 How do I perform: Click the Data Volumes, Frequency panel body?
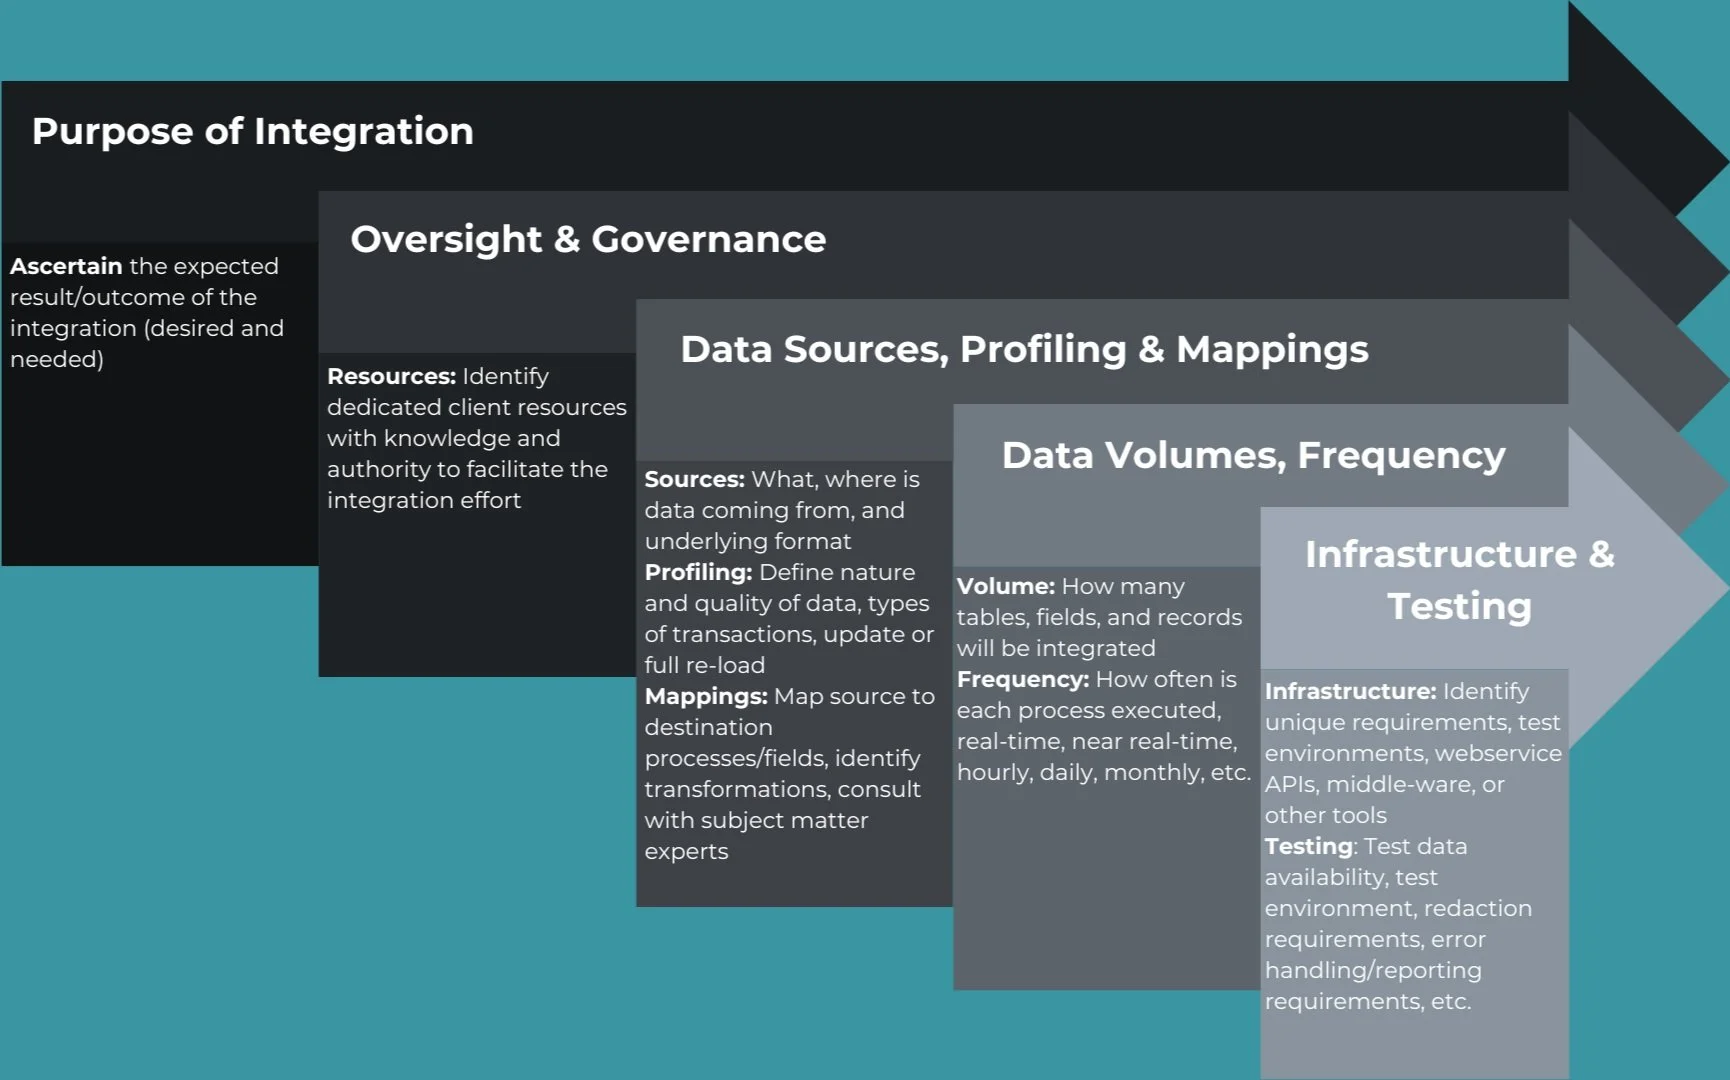click(1100, 880)
